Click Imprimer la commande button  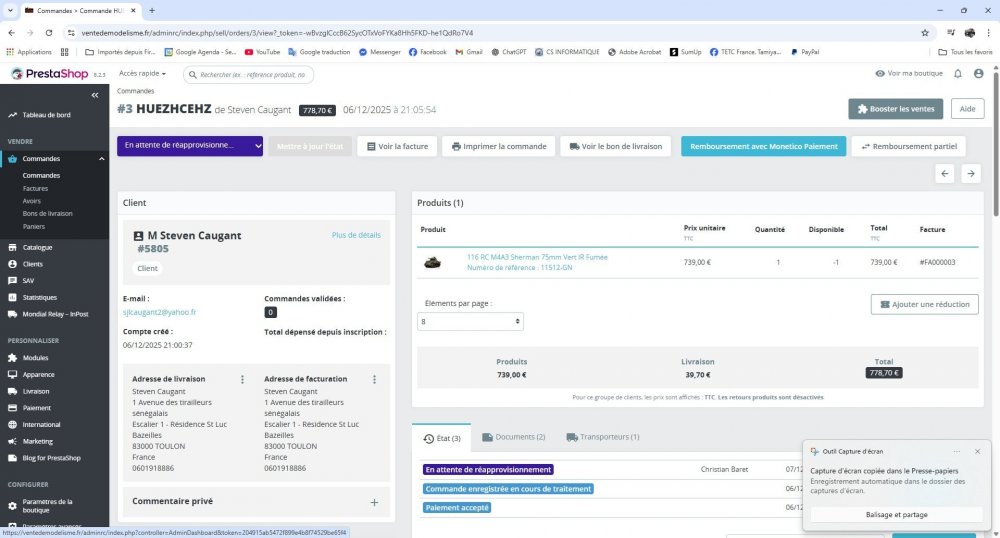click(499, 146)
